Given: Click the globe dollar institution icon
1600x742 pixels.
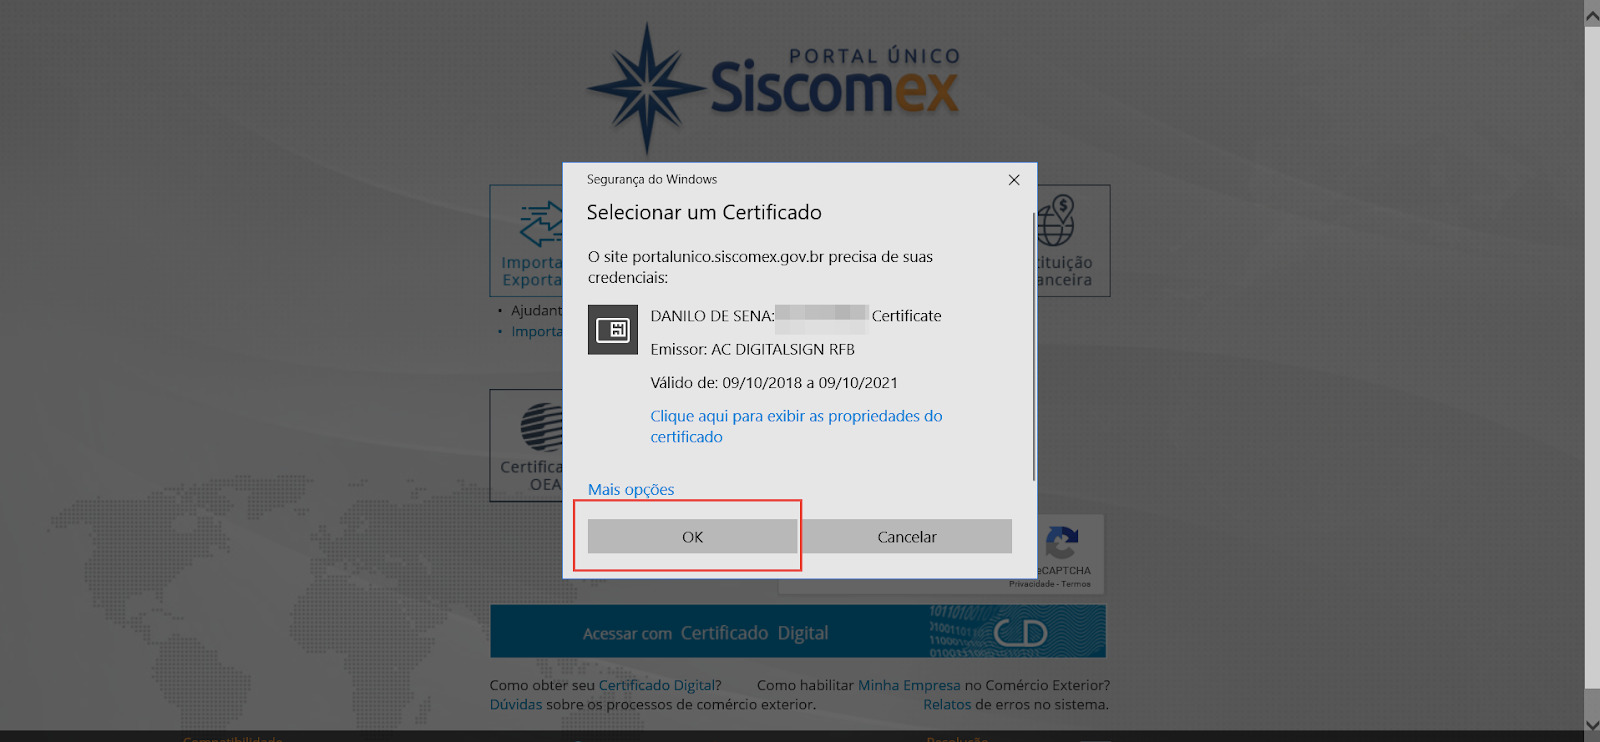Looking at the screenshot, I should pos(1056,220).
